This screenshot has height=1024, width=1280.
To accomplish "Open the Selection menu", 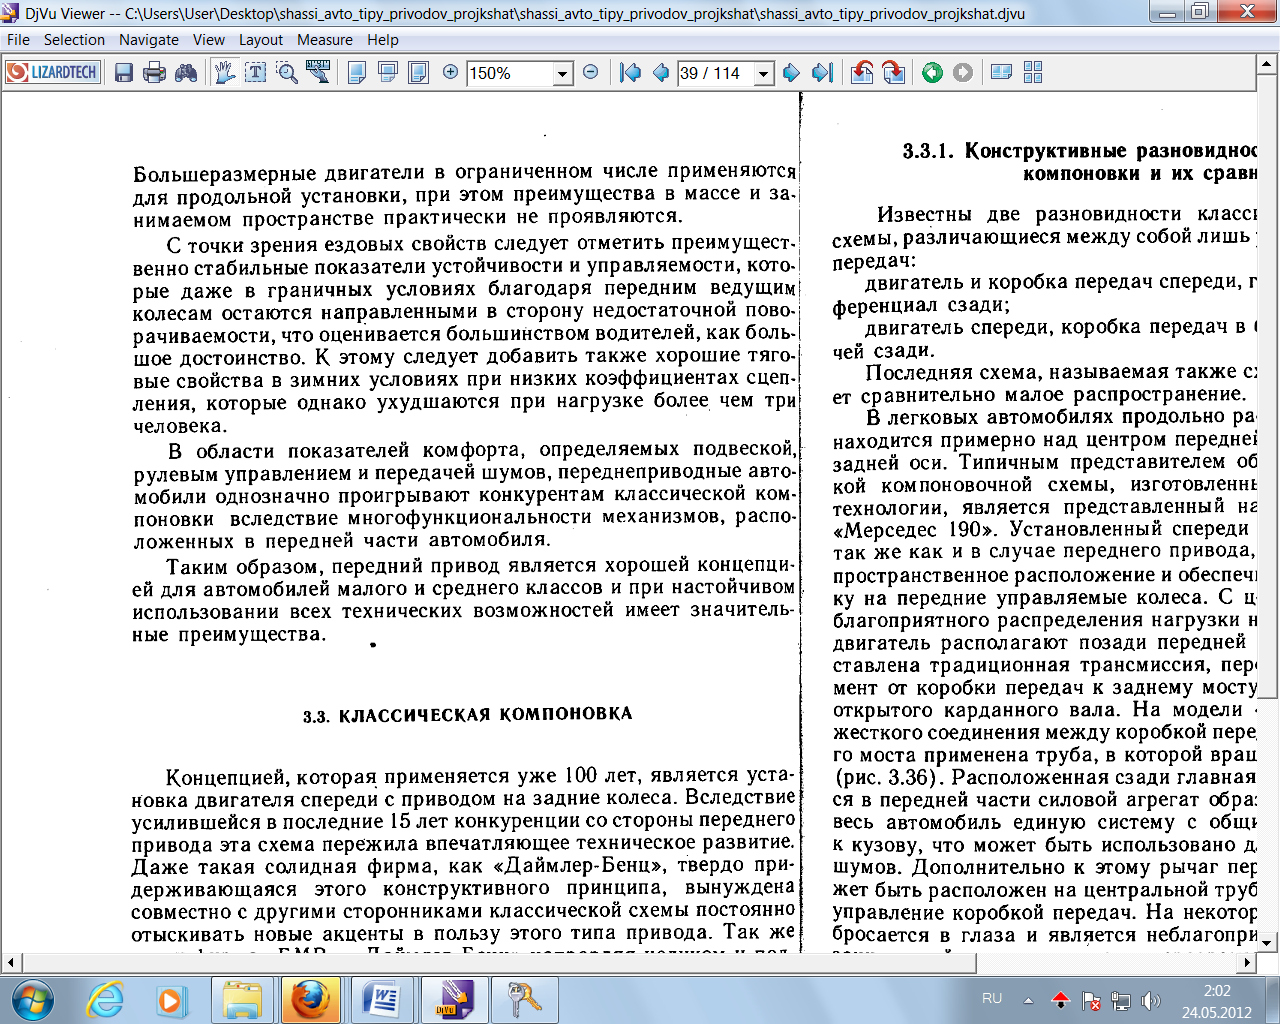I will point(74,40).
